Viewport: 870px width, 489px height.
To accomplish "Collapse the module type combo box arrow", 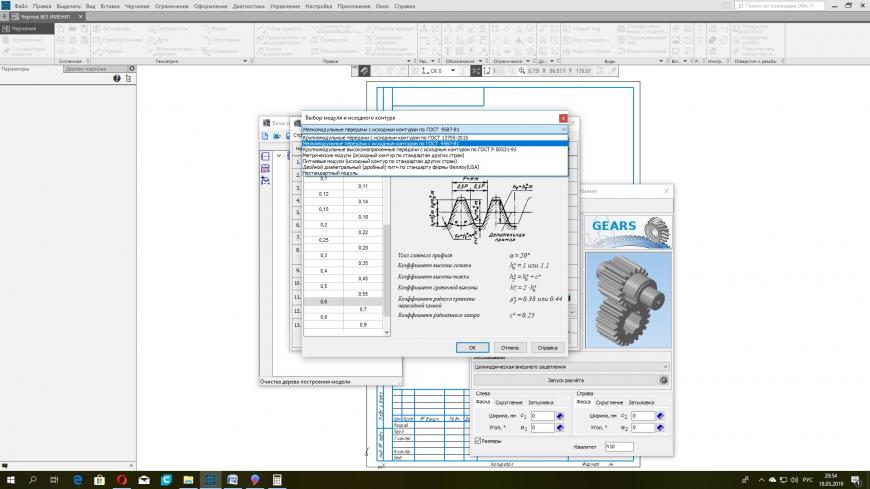I will point(563,129).
